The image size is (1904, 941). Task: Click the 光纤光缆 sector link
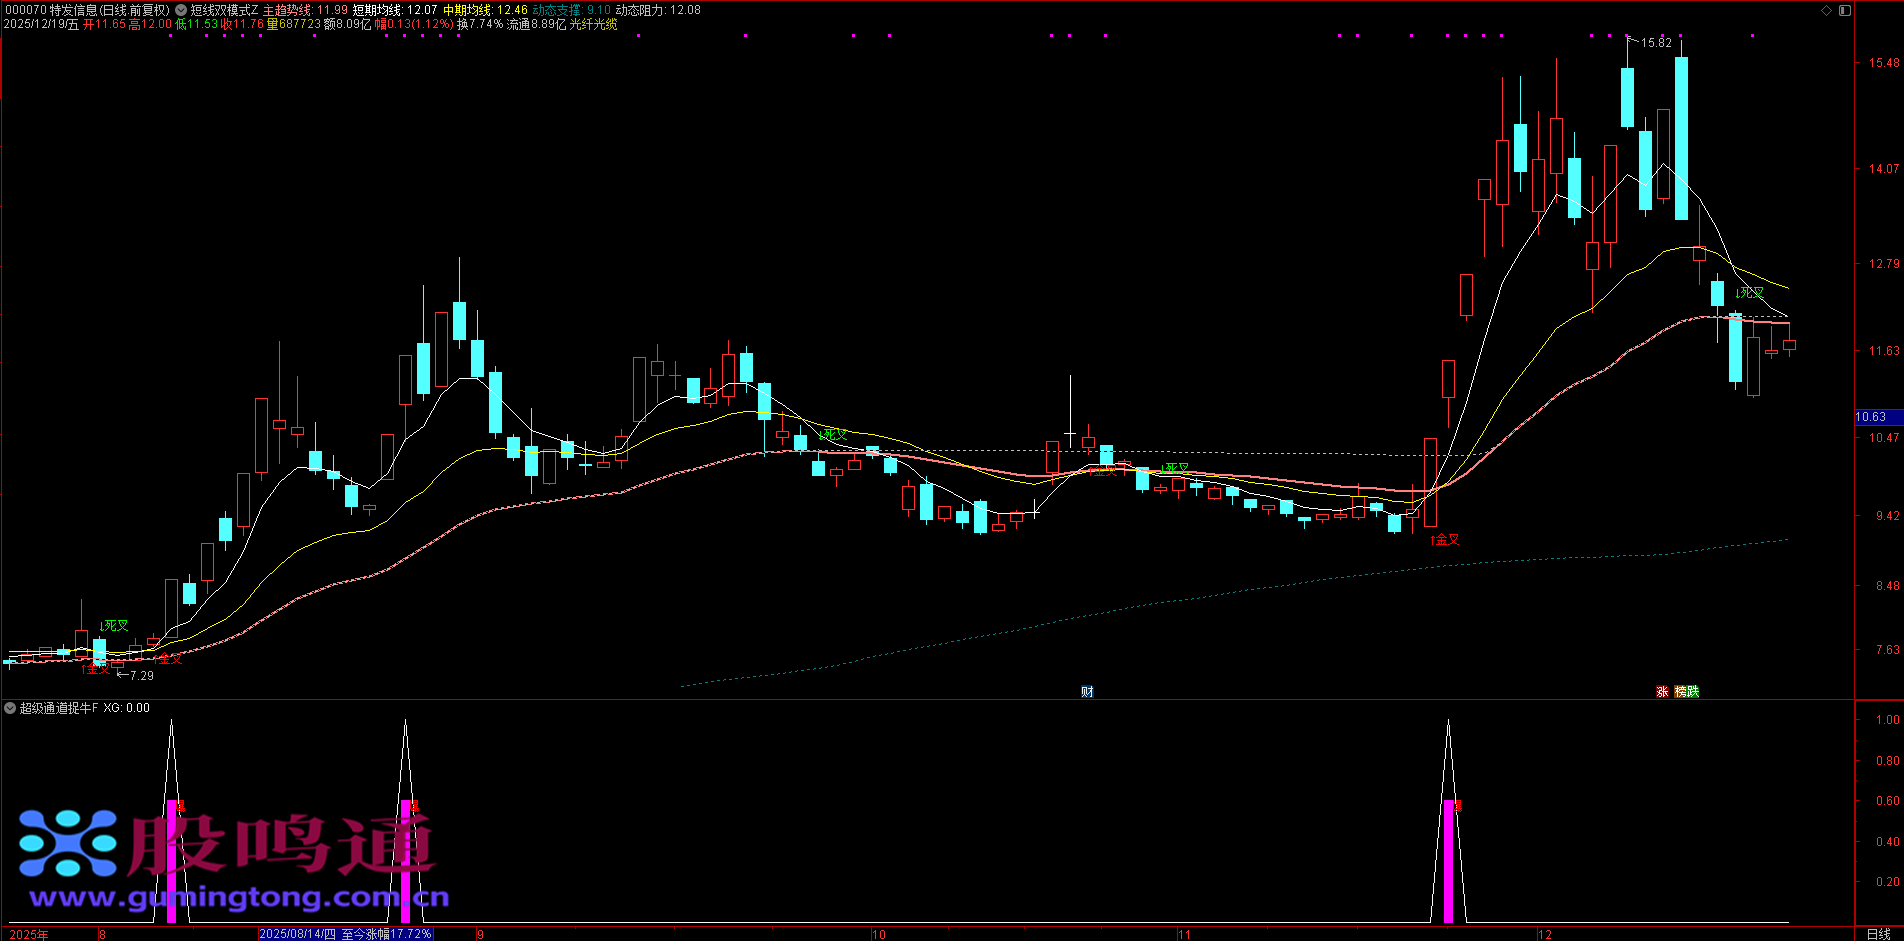coord(594,24)
